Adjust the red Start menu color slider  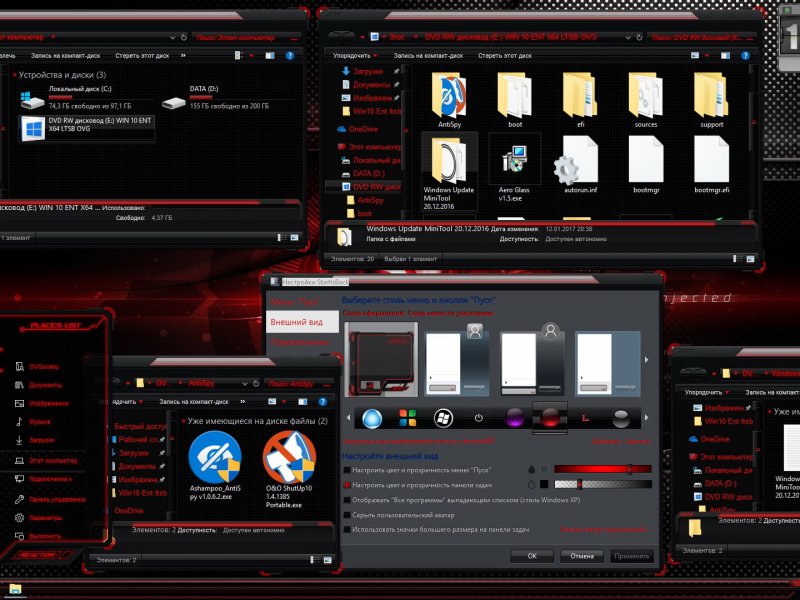tap(603, 469)
